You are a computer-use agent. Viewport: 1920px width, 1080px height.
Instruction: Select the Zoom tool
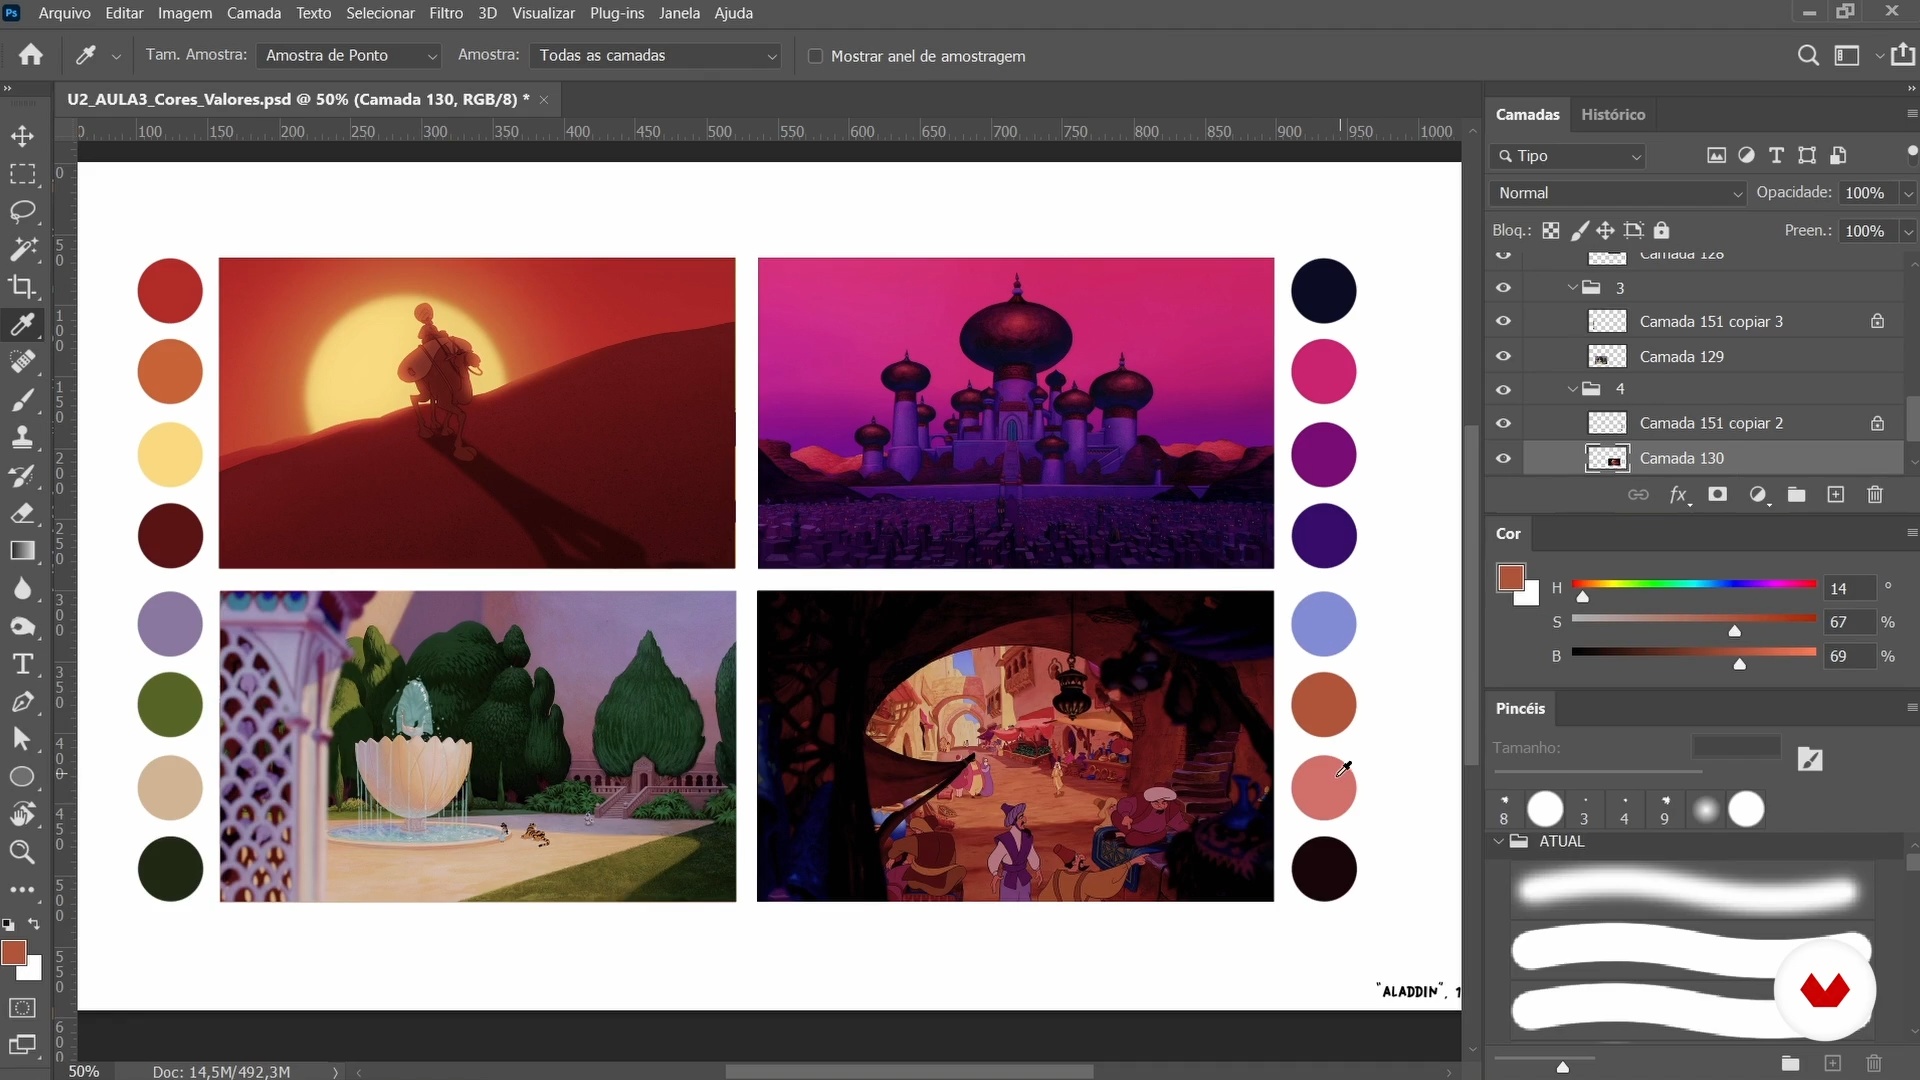tap(22, 852)
